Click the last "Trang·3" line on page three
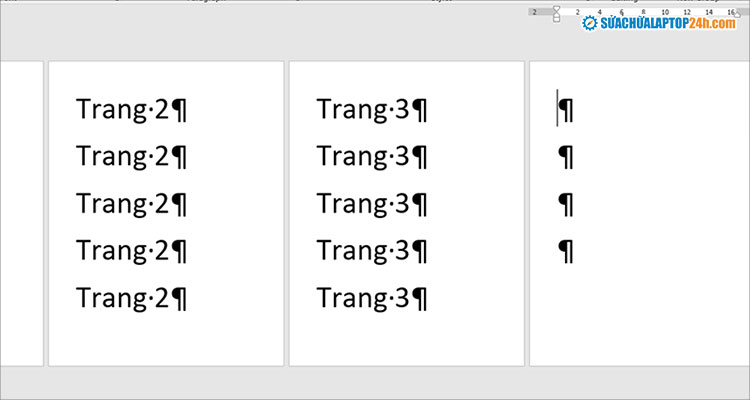 371,298
